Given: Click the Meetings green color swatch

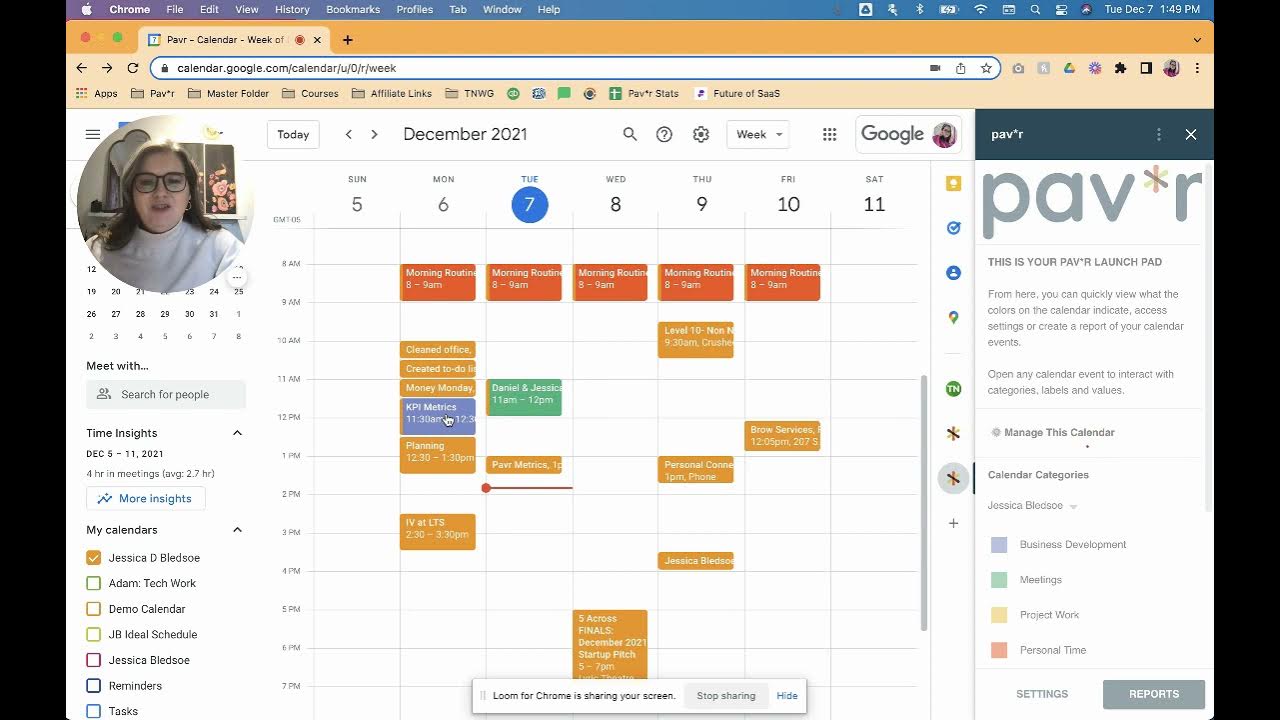Looking at the screenshot, I should tap(999, 580).
